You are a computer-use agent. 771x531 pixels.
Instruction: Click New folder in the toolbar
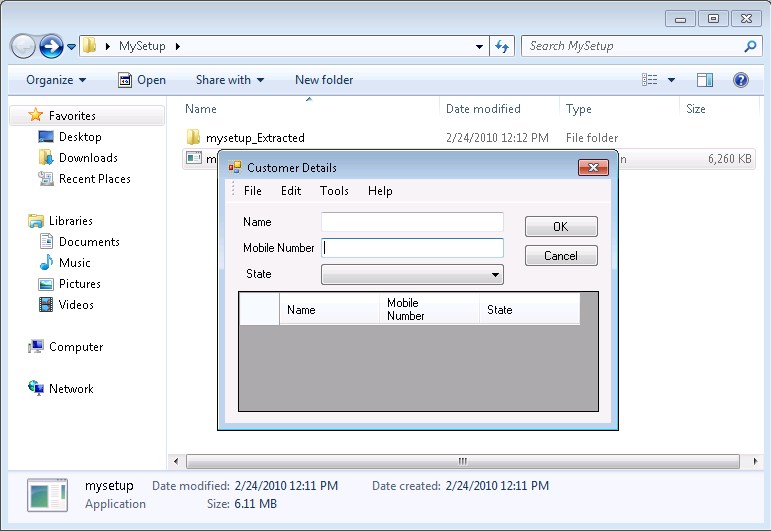tap(324, 80)
